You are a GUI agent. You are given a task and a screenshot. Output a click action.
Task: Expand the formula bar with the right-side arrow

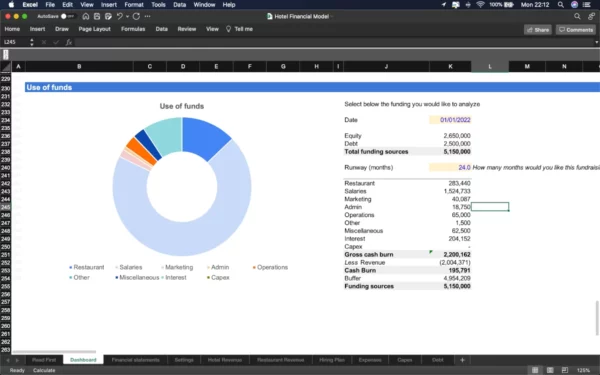(596, 42)
